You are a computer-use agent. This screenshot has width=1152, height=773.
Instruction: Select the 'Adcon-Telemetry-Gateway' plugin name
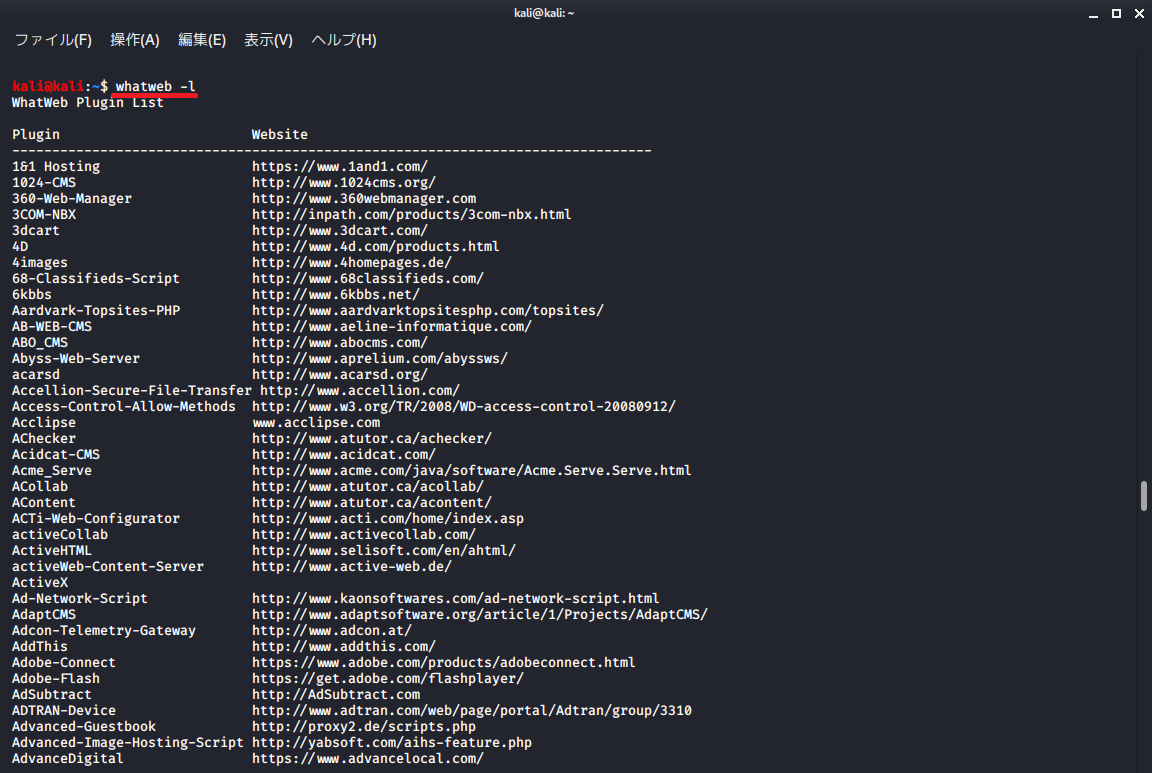pyautogui.click(x=104, y=631)
